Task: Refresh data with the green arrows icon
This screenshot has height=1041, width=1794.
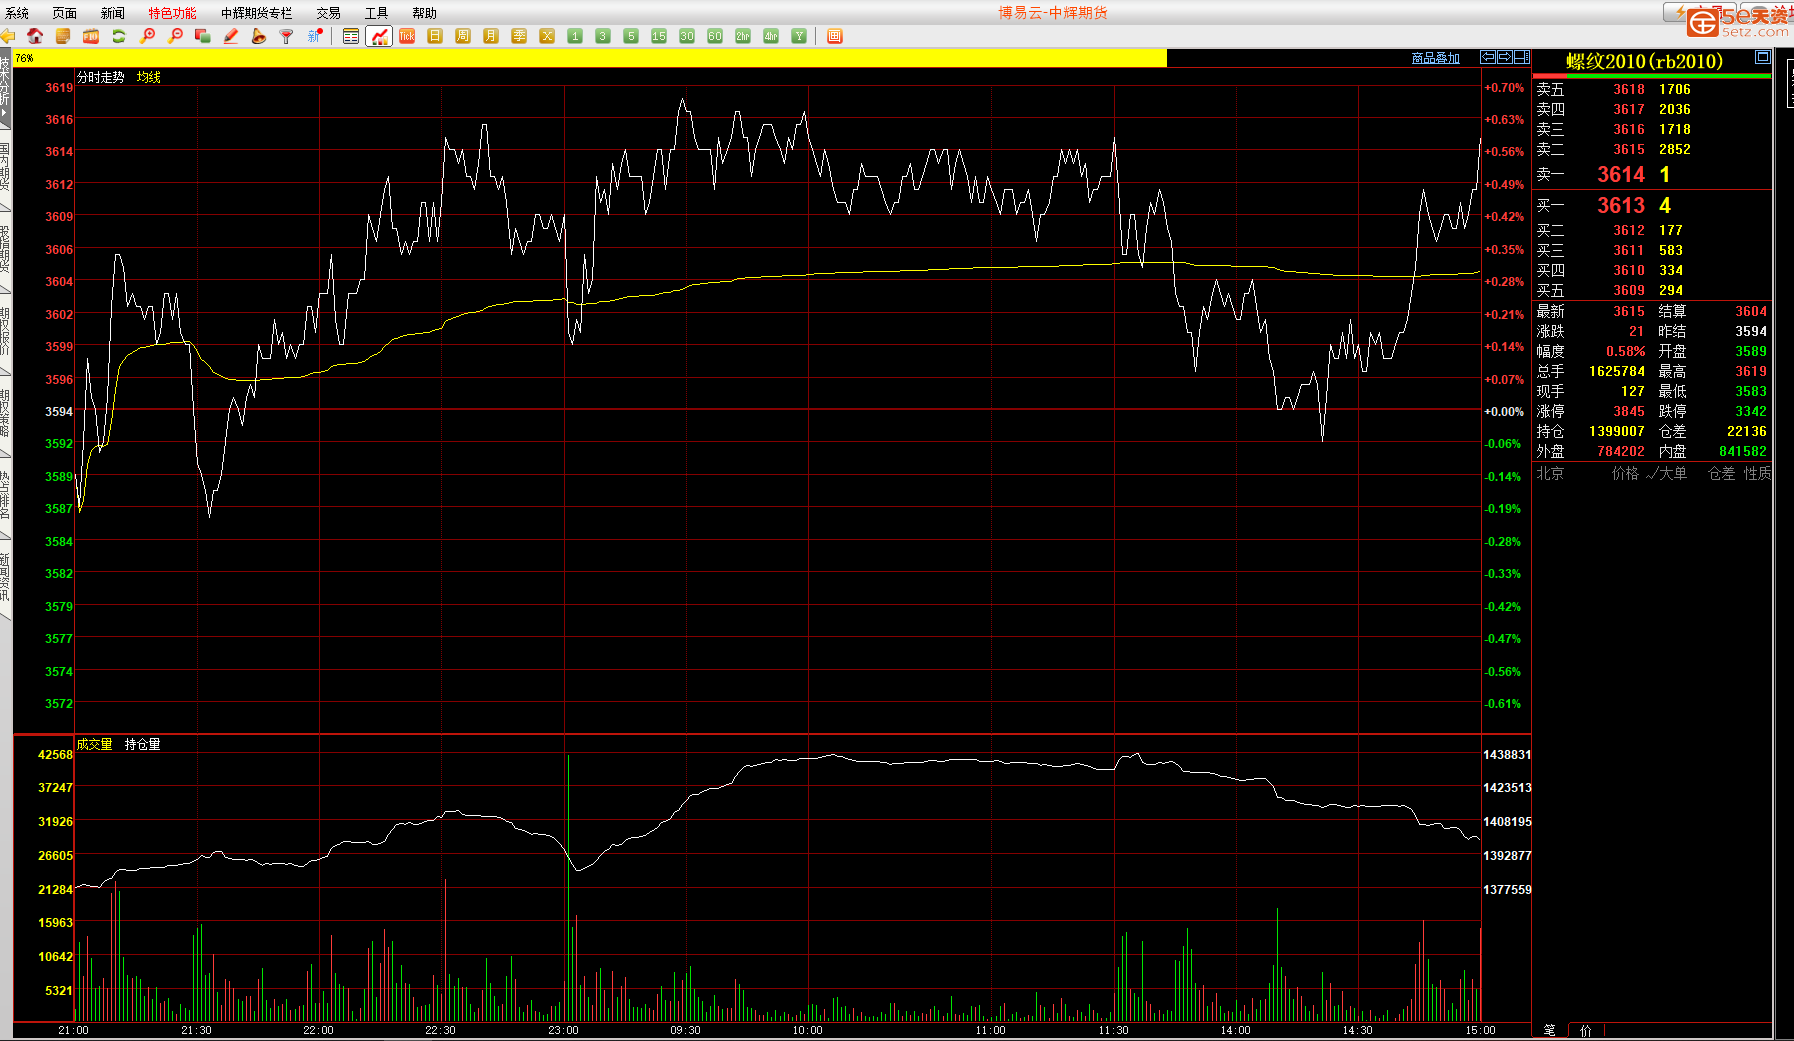Action: coord(119,36)
